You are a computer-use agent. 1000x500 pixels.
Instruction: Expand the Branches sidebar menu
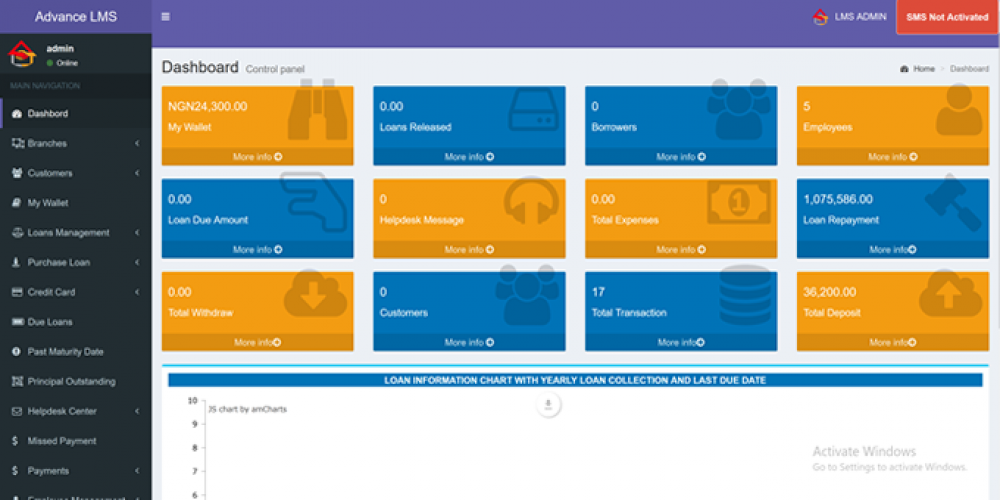pyautogui.click(x=136, y=144)
